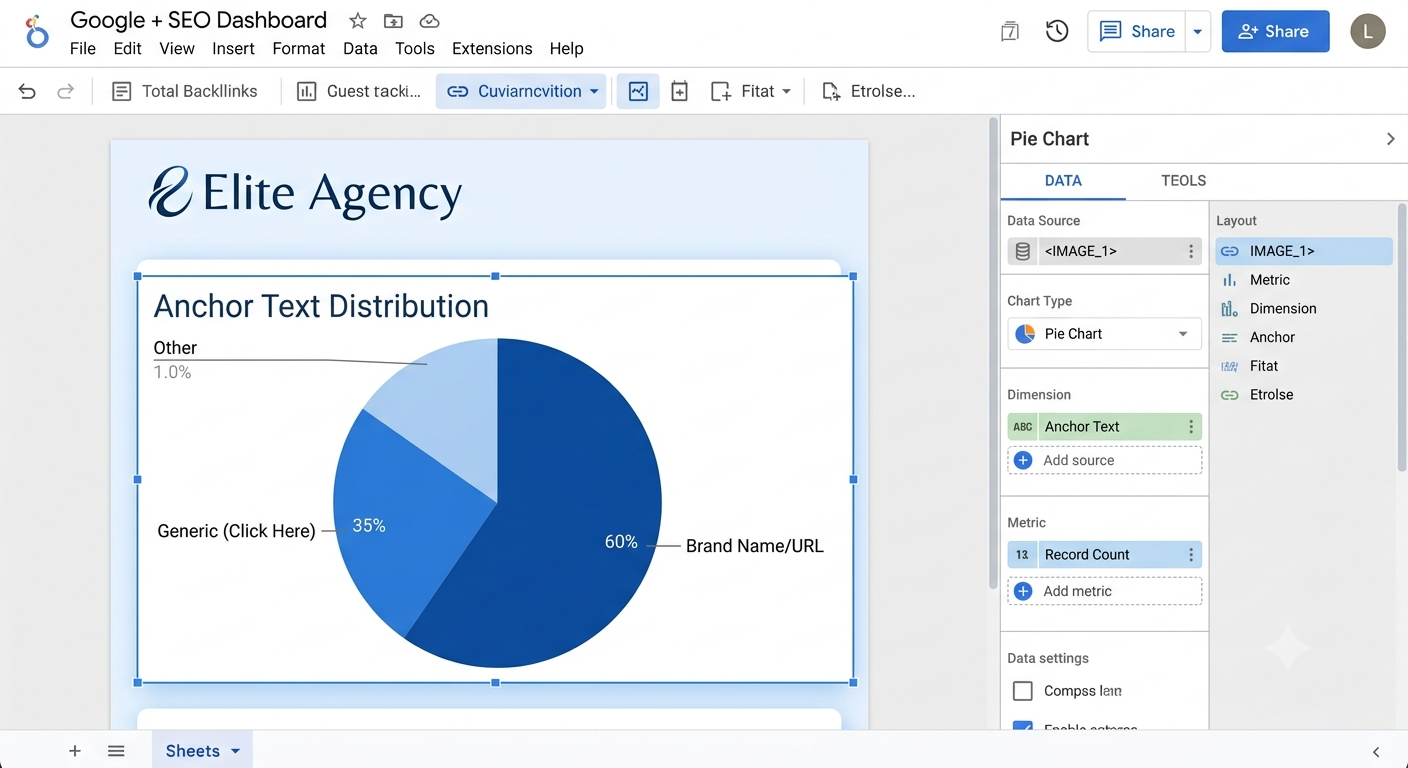This screenshot has width=1408, height=768.
Task: Select Dimension in Layout list
Action: (x=1303, y=309)
